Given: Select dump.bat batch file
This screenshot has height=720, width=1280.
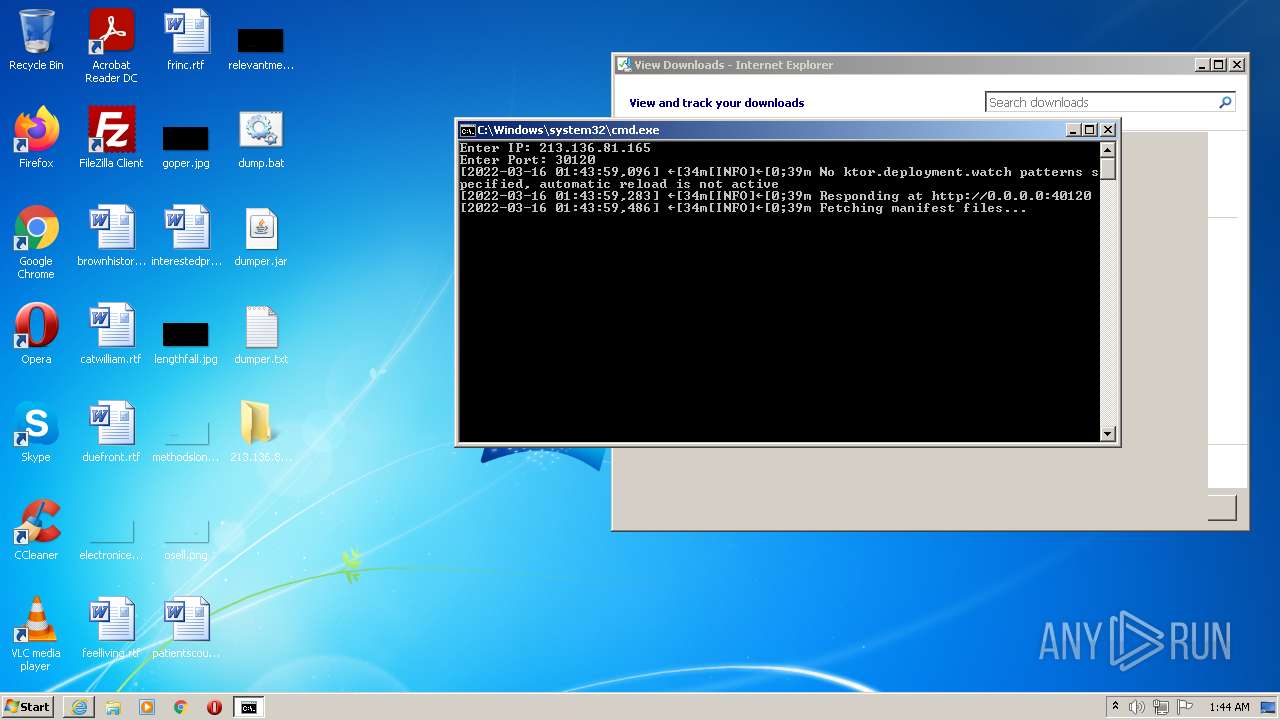Looking at the screenshot, I should point(261,138).
